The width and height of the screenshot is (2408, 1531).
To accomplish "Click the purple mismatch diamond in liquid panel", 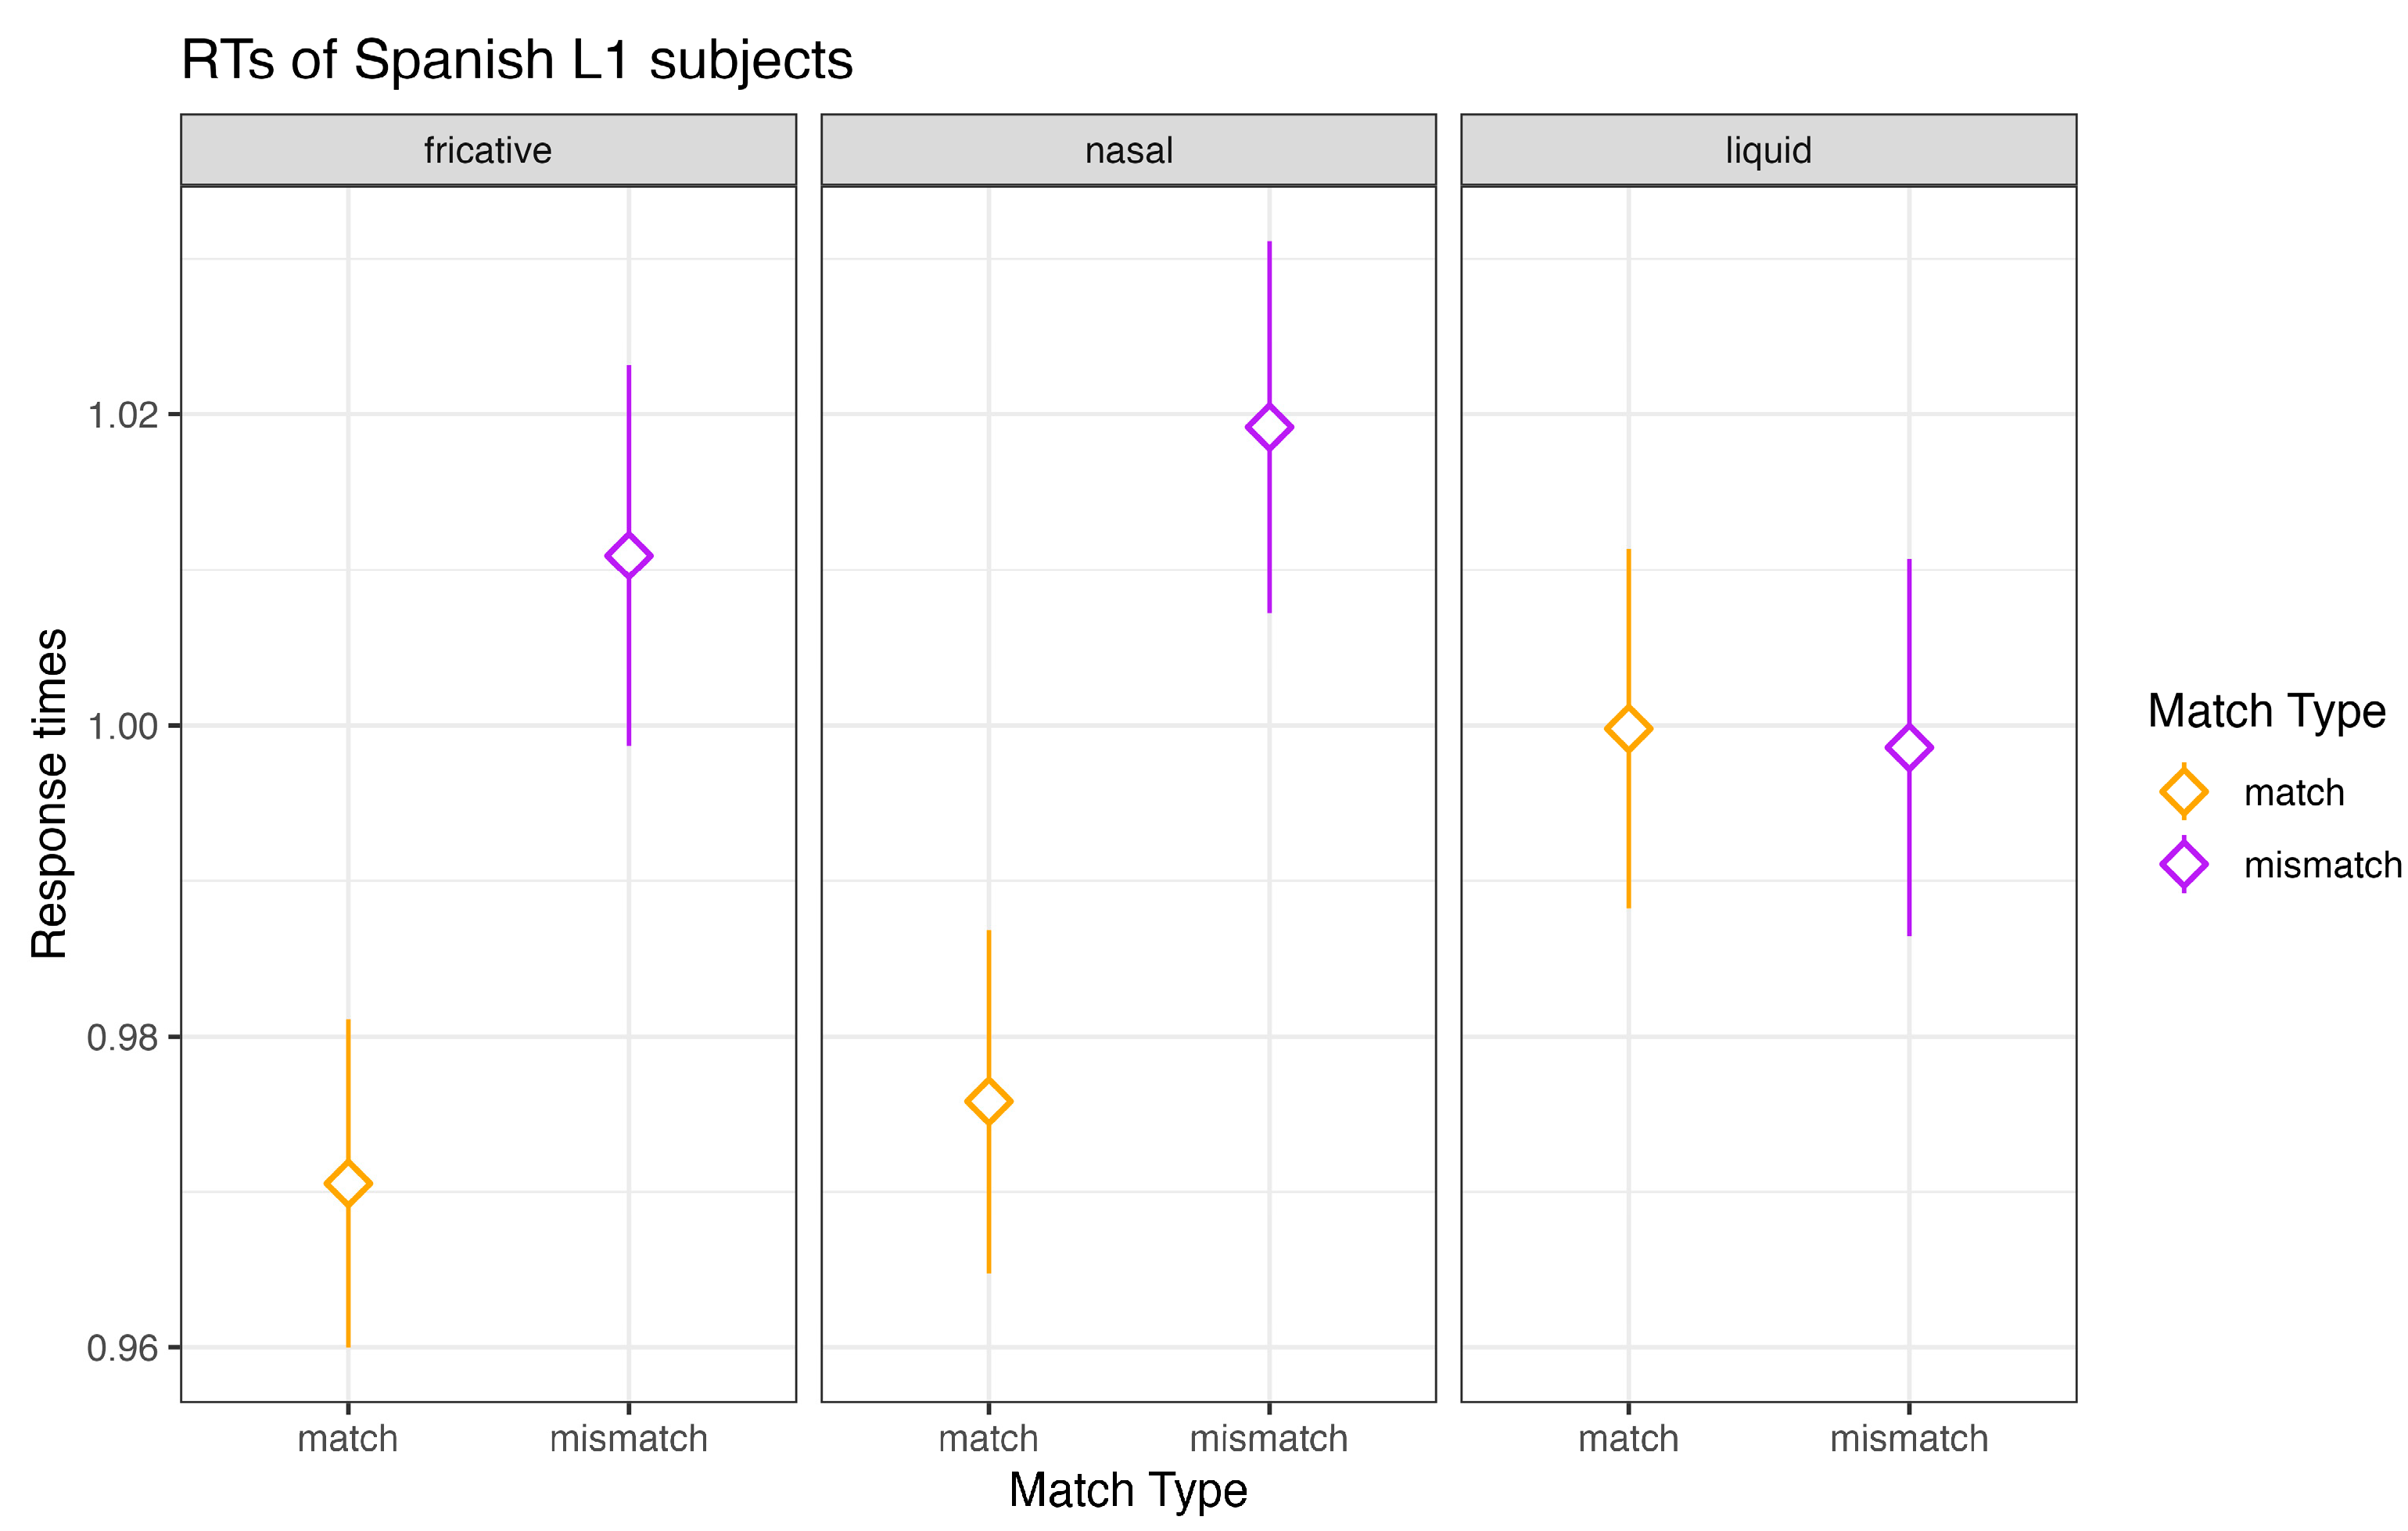I will pos(1909,747).
